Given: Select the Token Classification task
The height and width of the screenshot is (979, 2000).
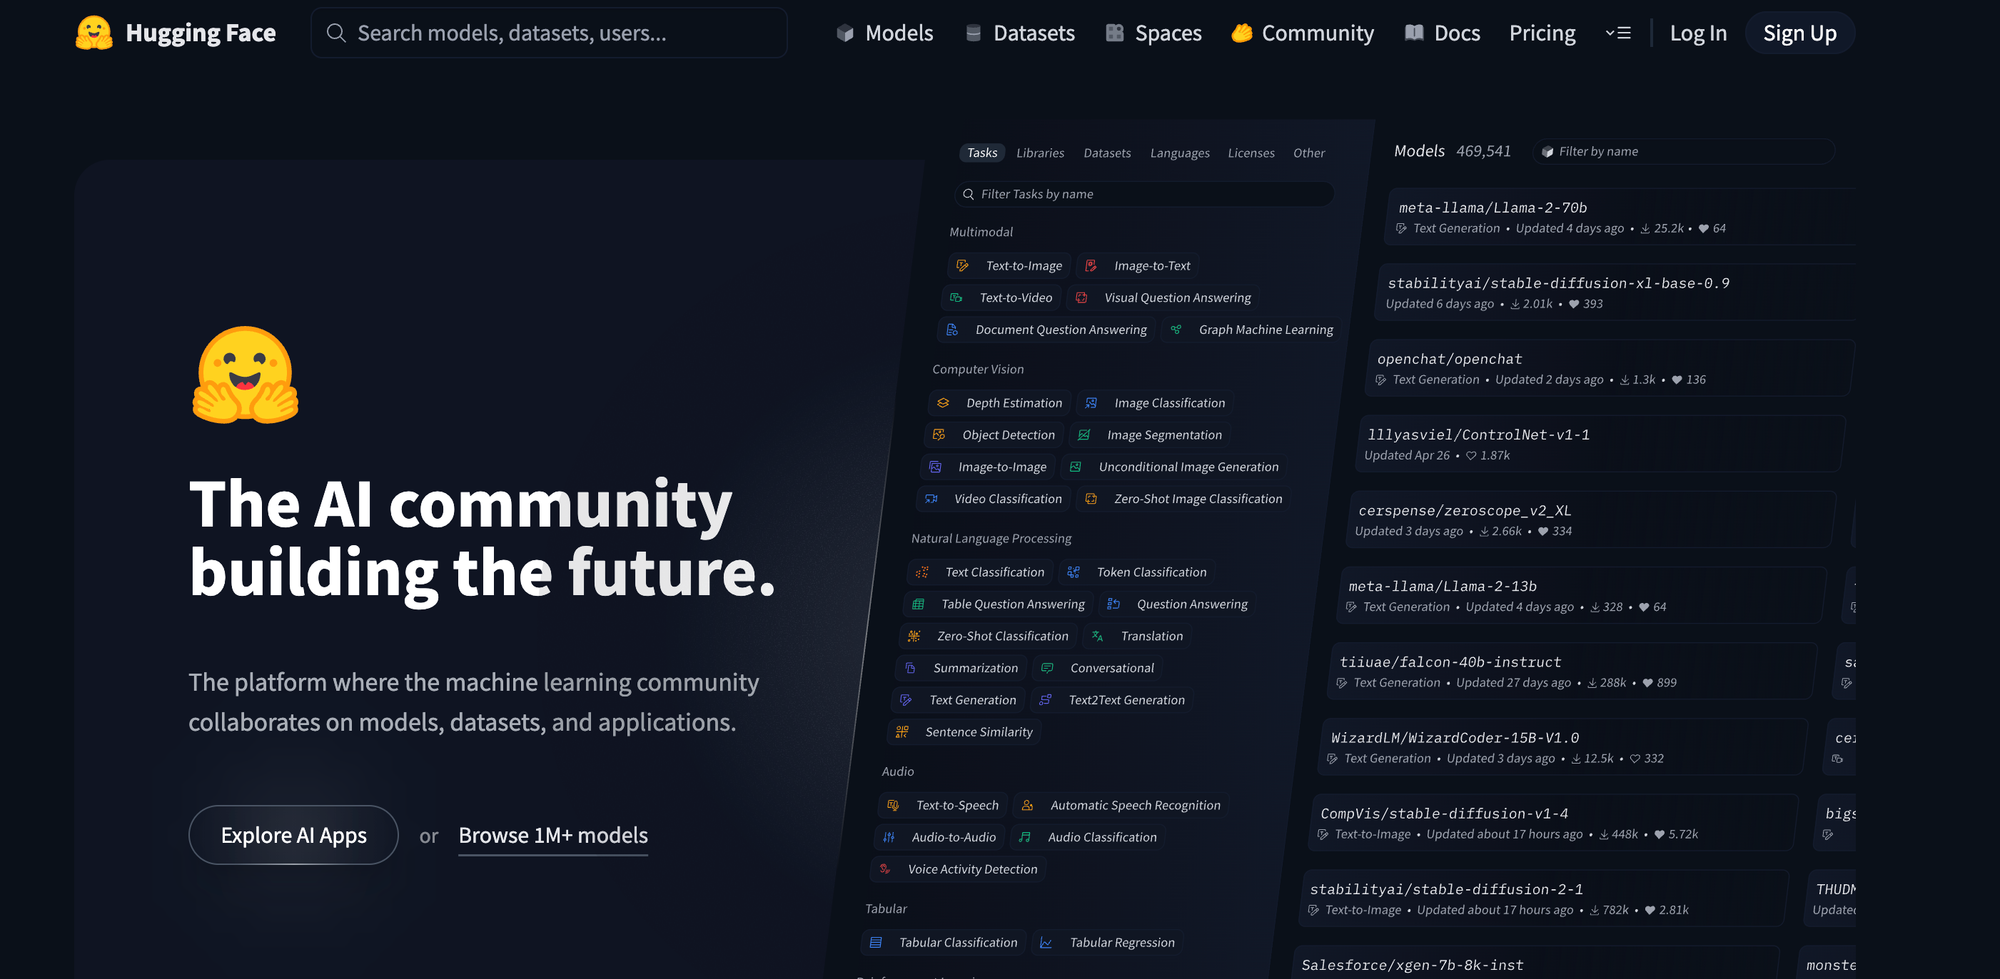Looking at the screenshot, I should (1138, 572).
